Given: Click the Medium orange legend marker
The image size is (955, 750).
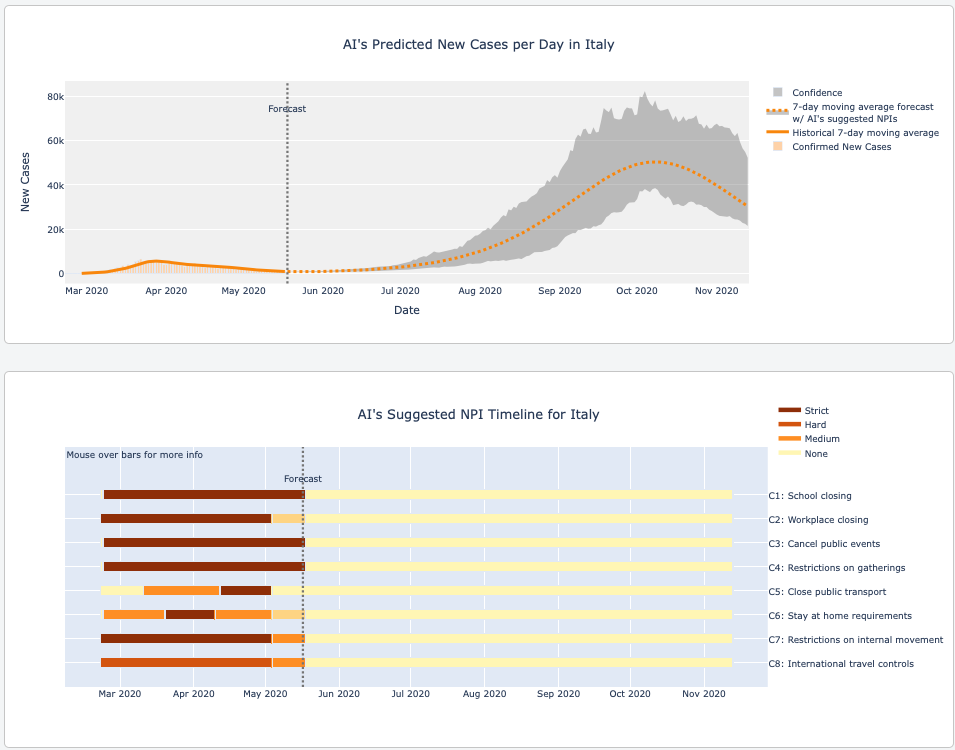Looking at the screenshot, I should tap(789, 439).
